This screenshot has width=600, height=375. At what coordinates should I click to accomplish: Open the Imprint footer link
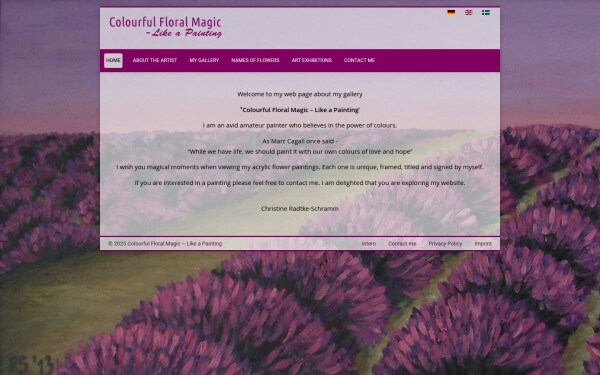[x=483, y=244]
